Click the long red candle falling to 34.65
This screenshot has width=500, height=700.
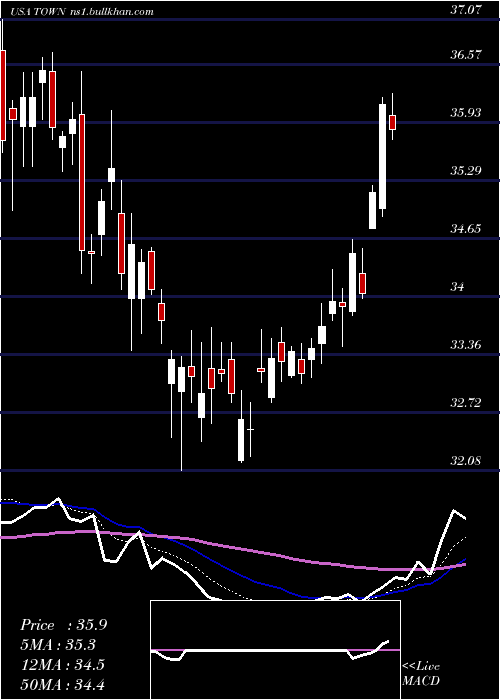(x=82, y=182)
